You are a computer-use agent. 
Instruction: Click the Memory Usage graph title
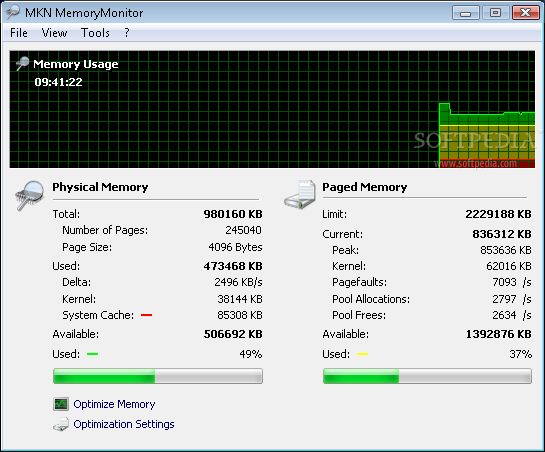click(x=76, y=64)
